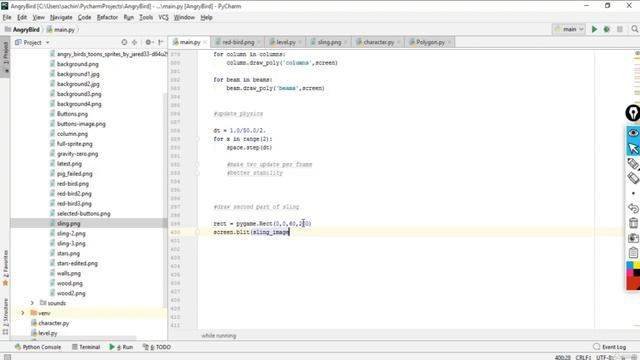Select sling.png in project tree
The height and width of the screenshot is (360, 640).
coord(69,224)
